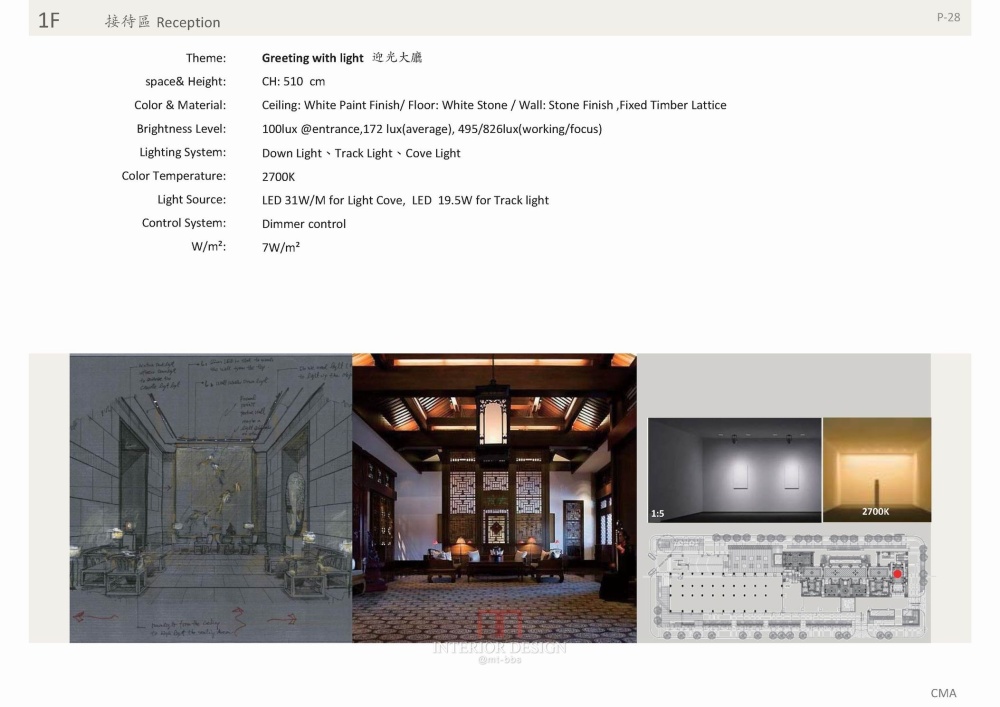Viewport: 1000px width, 707px height.
Task: Click the Light Source LED specification line
Action: [x=405, y=200]
